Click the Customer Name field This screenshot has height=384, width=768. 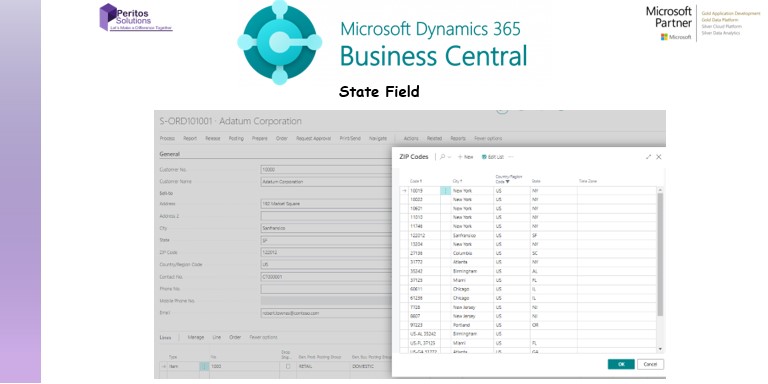326,182
